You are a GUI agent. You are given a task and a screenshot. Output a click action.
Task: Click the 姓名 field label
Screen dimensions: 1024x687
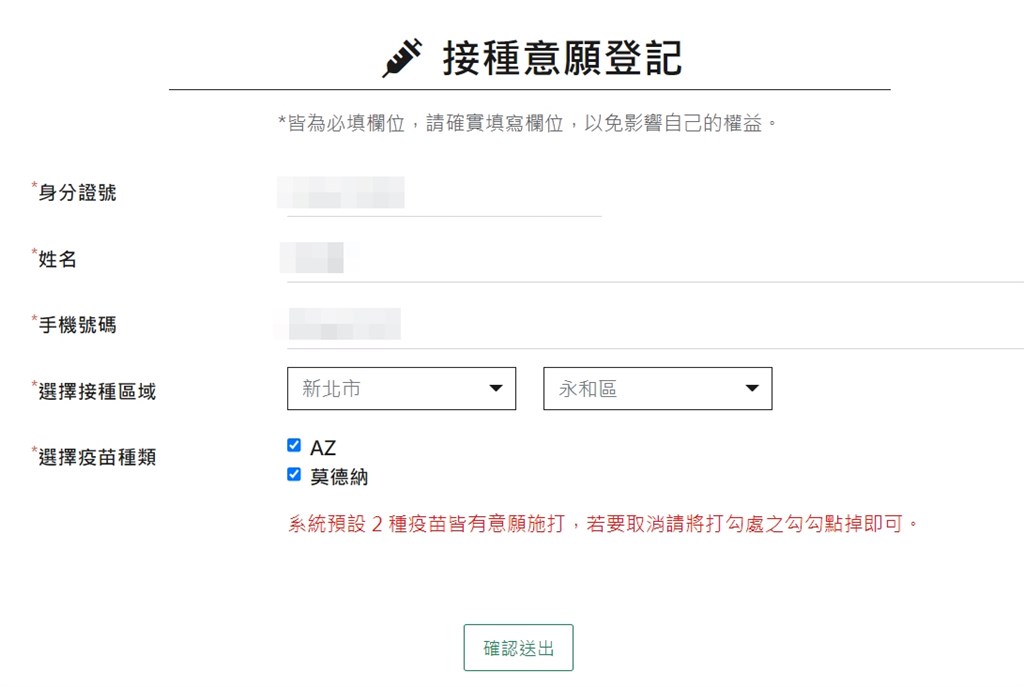pyautogui.click(x=58, y=259)
